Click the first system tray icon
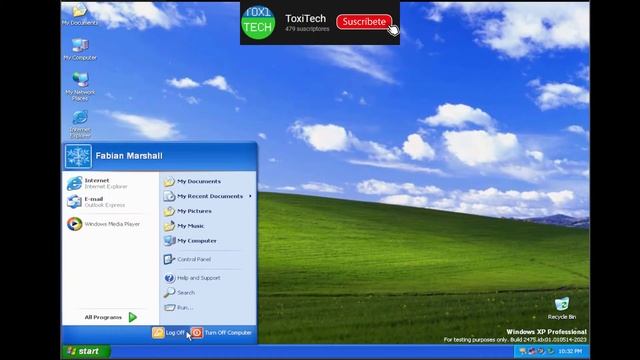This screenshot has width=640, height=360. pos(523,351)
